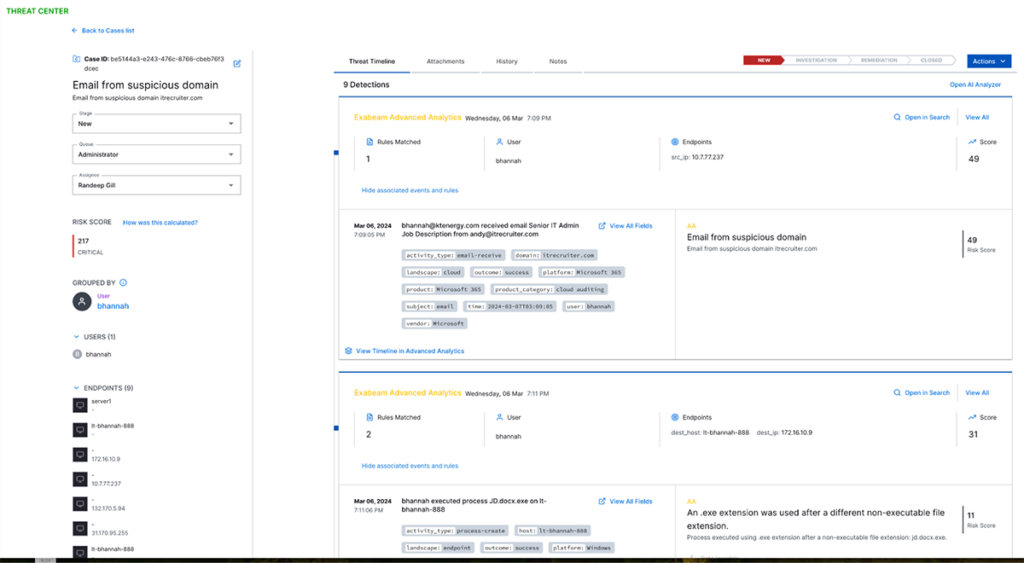Click the Open AI Analyzer link
This screenshot has width=1024, height=563.
[x=974, y=85]
